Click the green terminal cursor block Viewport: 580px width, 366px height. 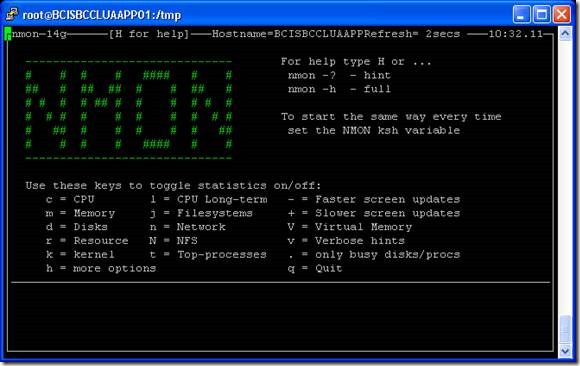click(8, 34)
